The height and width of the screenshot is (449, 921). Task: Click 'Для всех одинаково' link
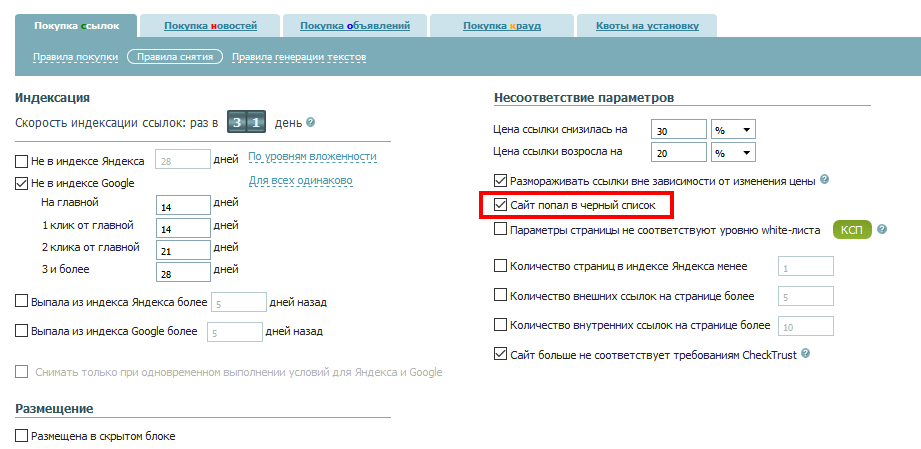301,180
